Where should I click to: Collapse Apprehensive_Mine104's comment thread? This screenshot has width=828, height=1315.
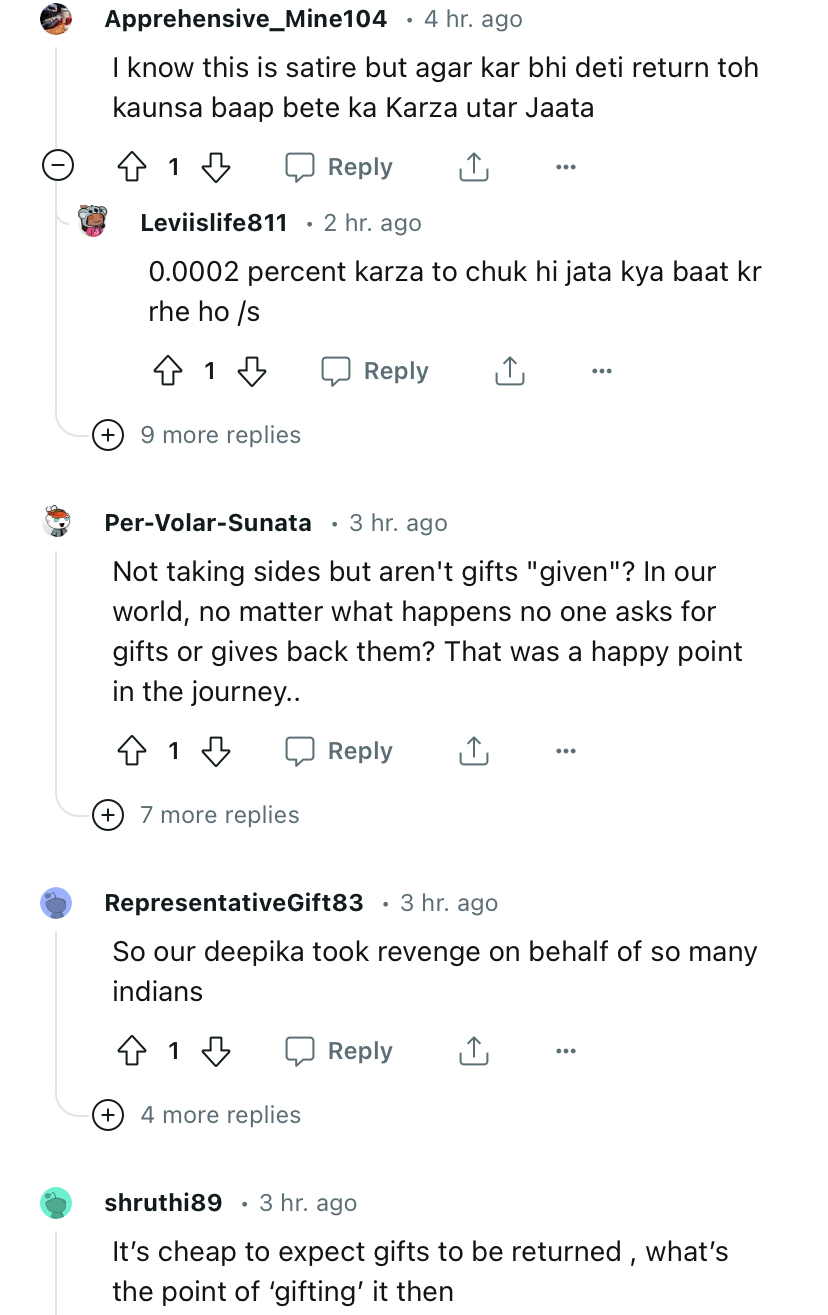click(57, 167)
